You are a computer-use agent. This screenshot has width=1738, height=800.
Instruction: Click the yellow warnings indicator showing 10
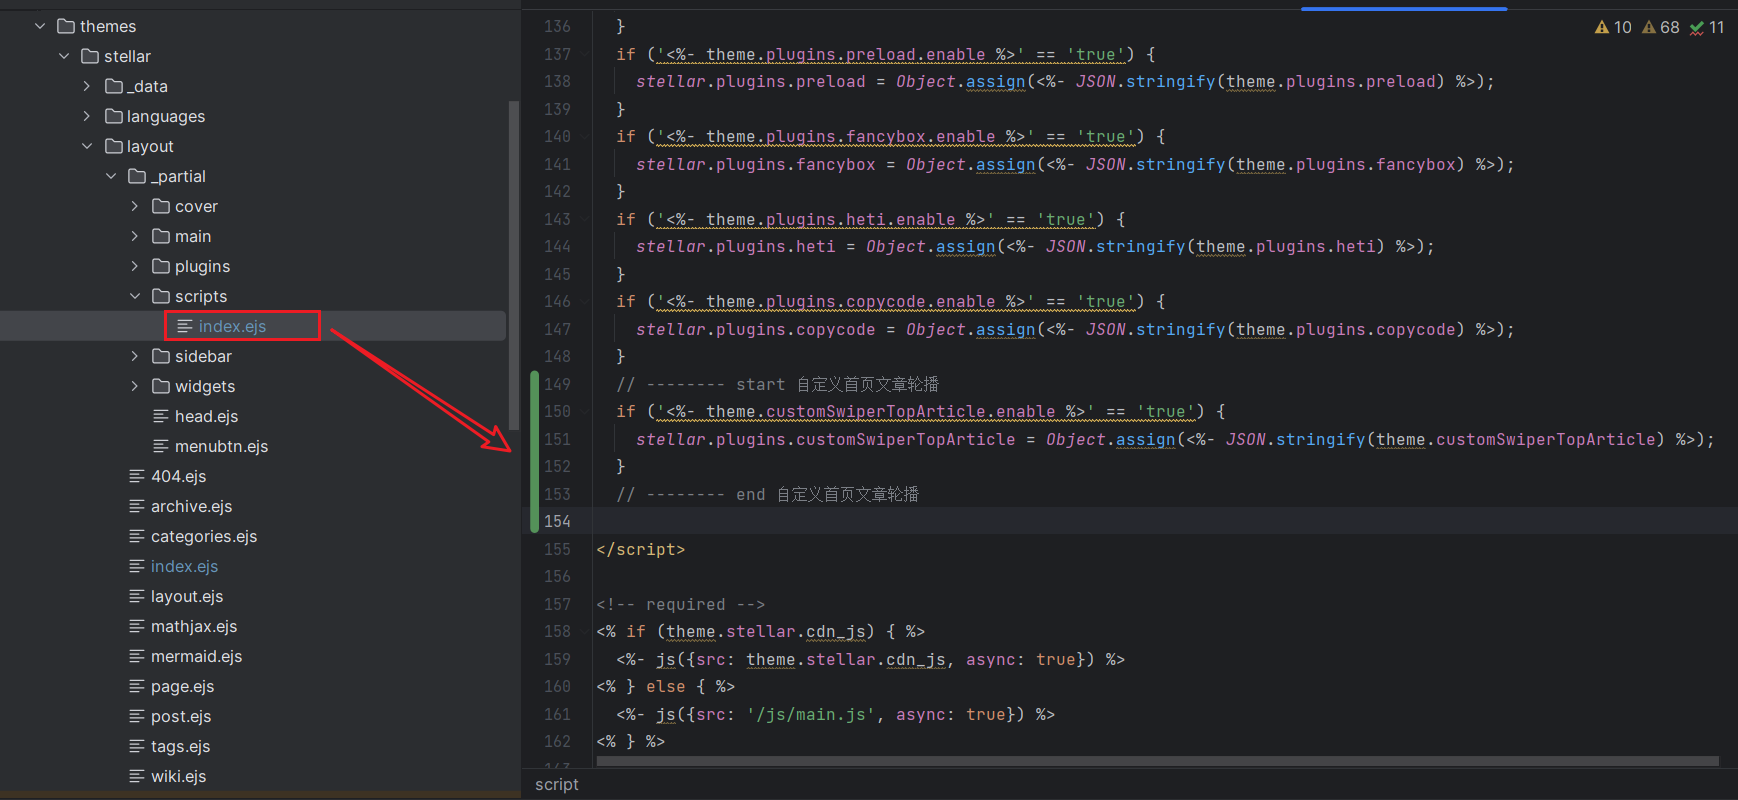pyautogui.click(x=1612, y=27)
